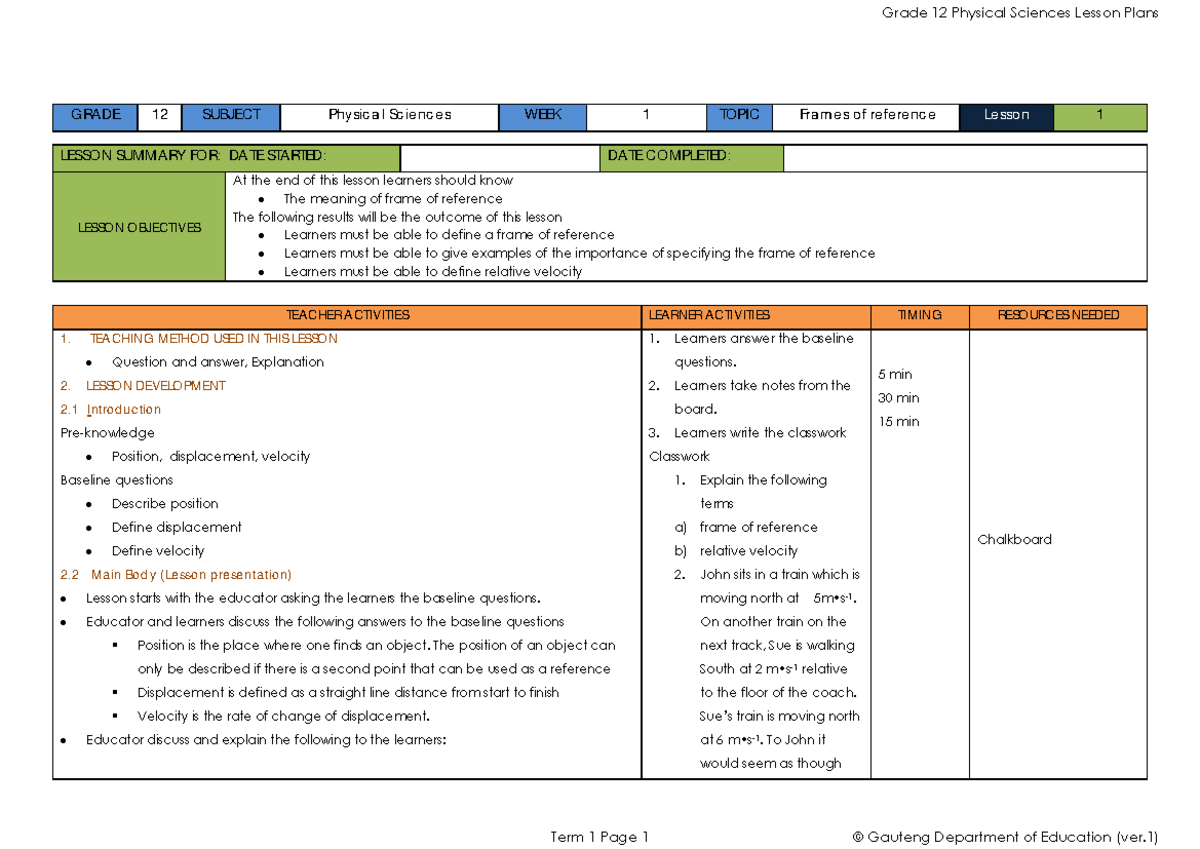Click 'Learners must be able to define relative velocity'

point(433,271)
